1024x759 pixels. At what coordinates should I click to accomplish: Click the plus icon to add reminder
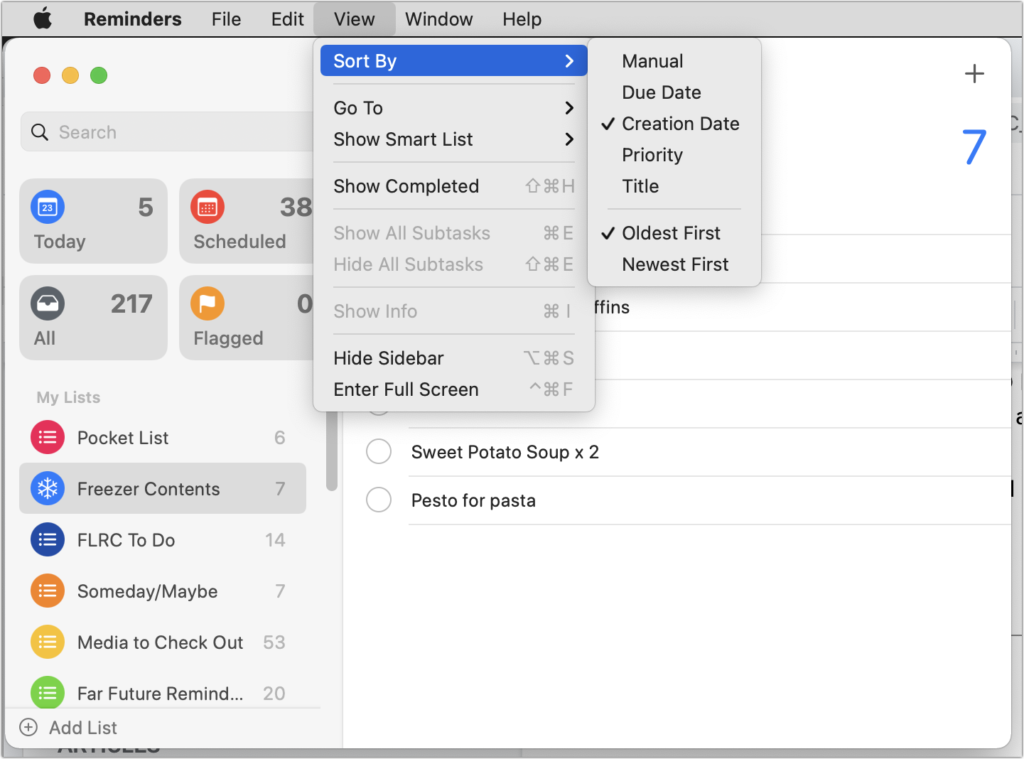coord(974,74)
